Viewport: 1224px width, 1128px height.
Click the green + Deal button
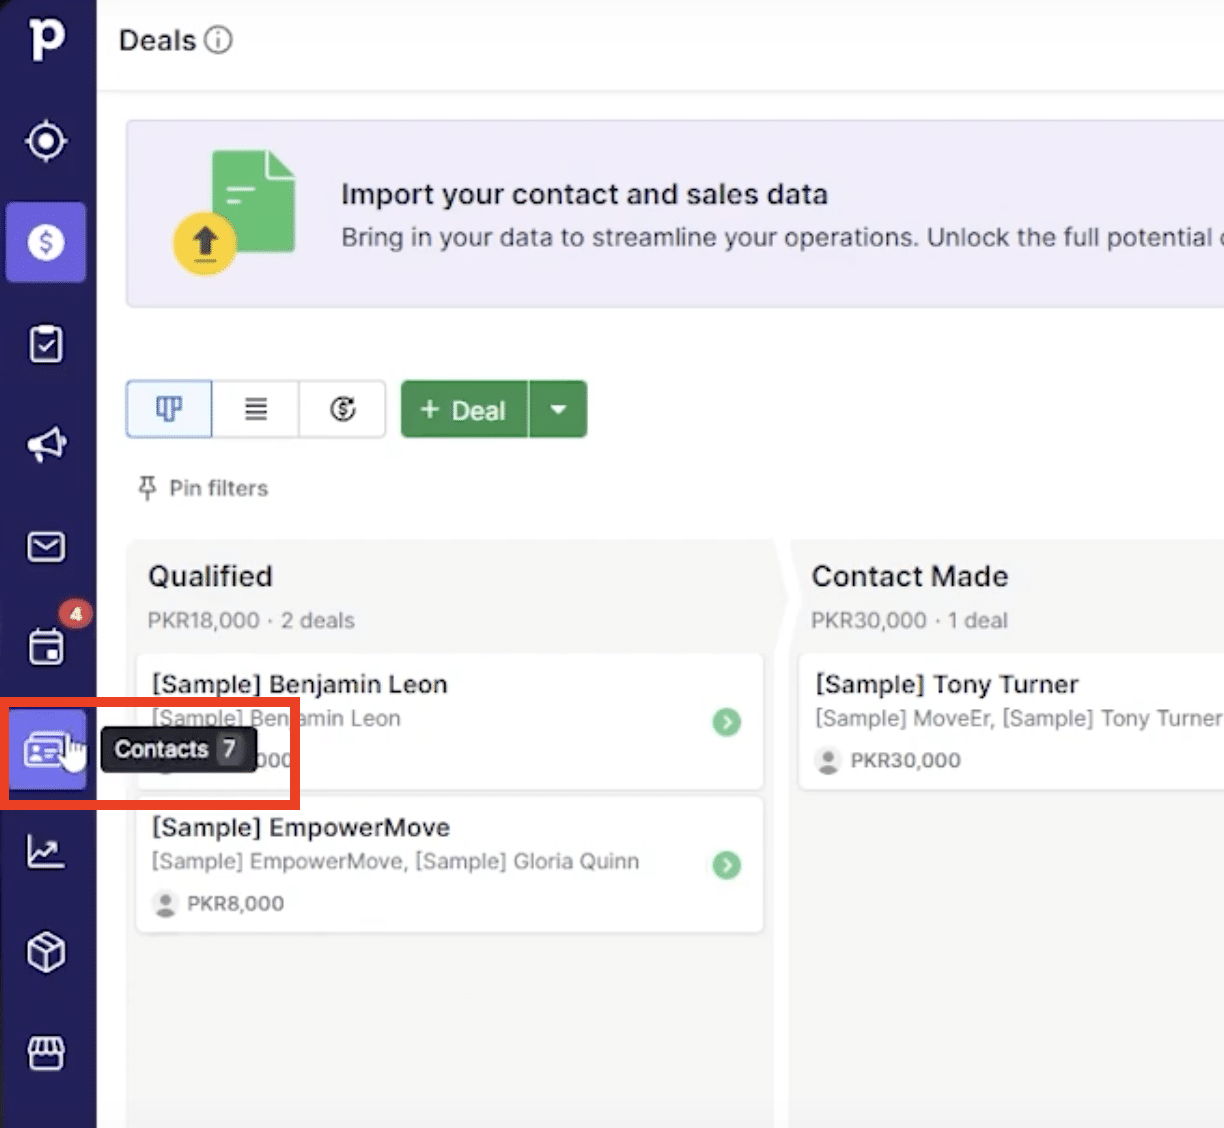(x=464, y=409)
